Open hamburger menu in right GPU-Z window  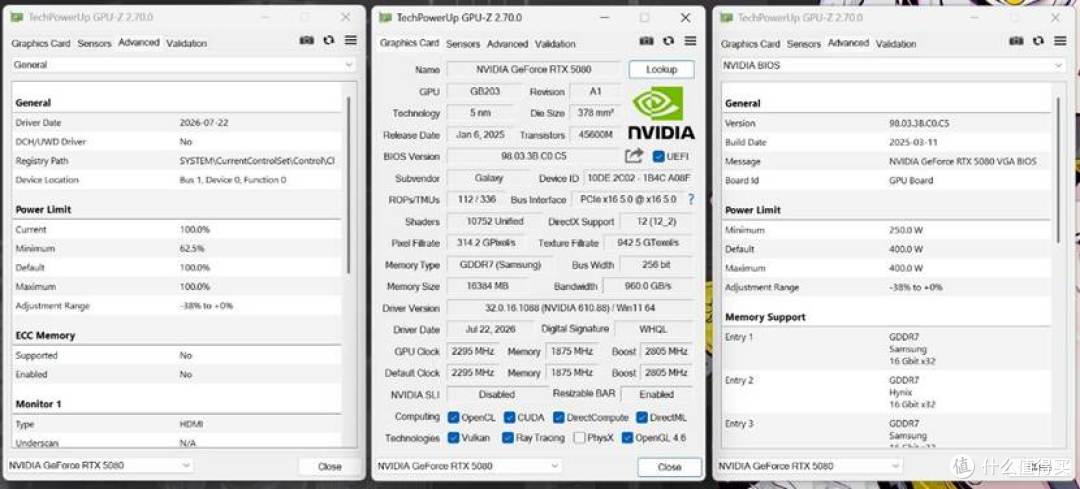[1060, 41]
